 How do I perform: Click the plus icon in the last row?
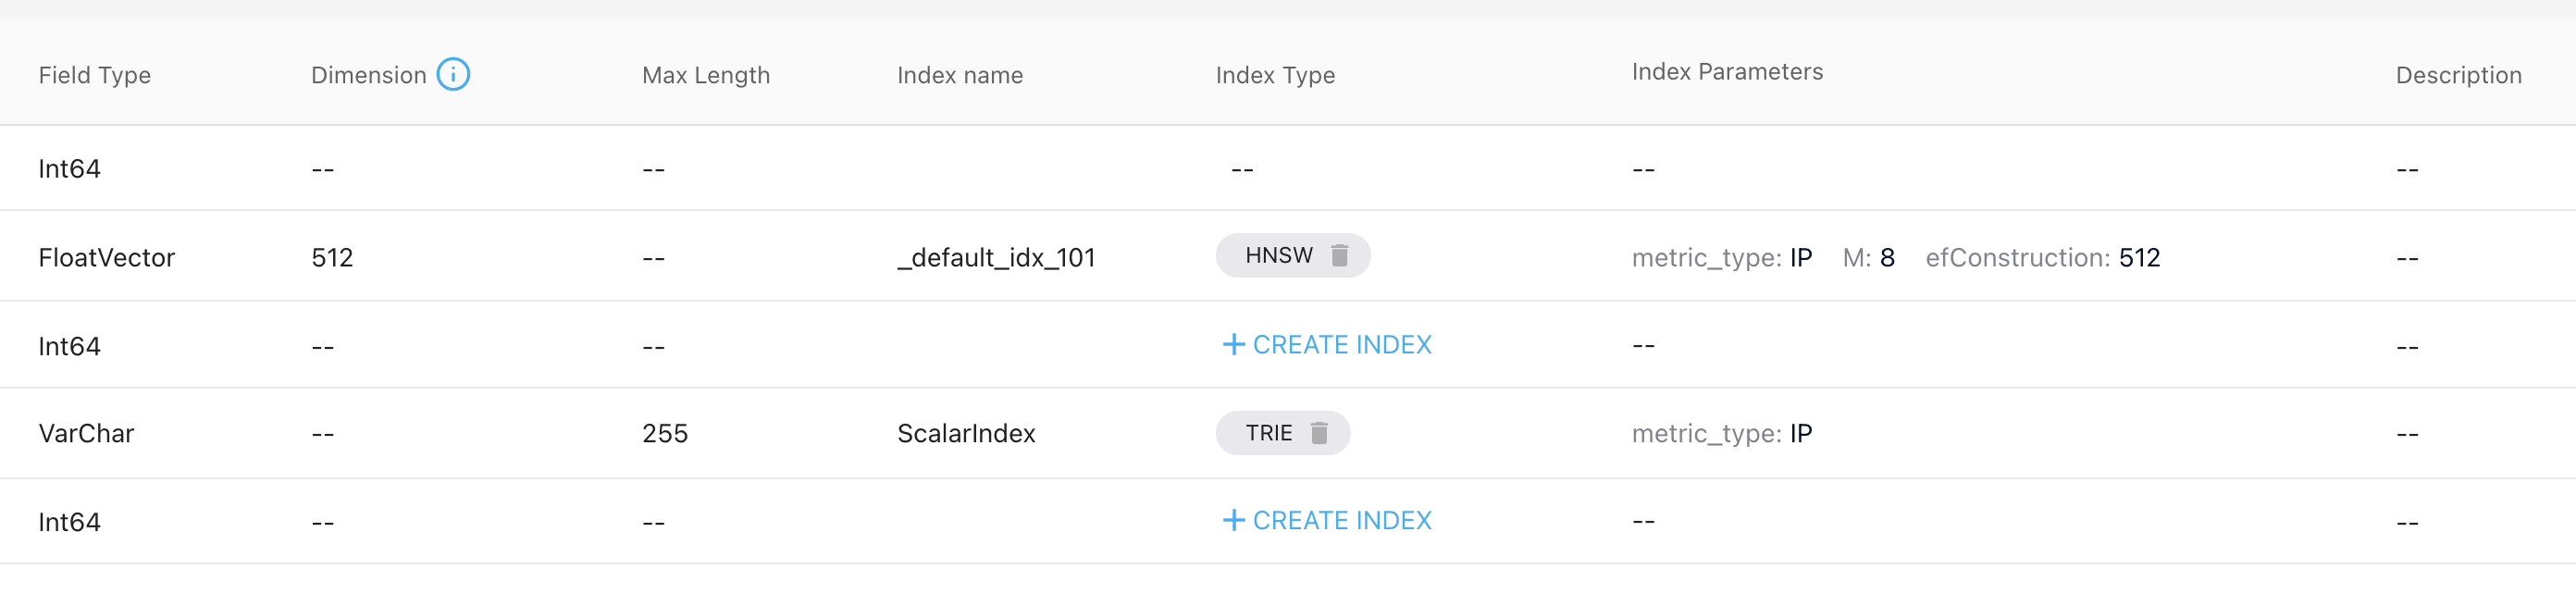[1233, 521]
